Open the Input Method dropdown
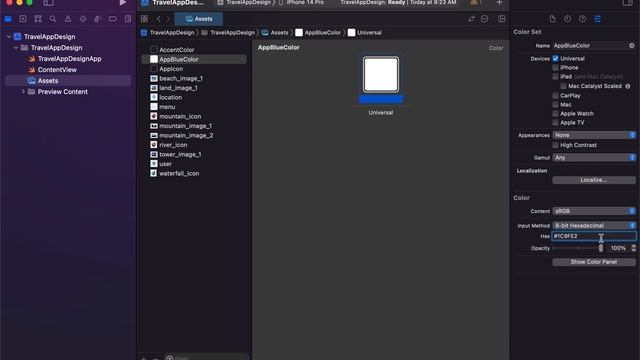The height and width of the screenshot is (360, 640). tap(594, 225)
